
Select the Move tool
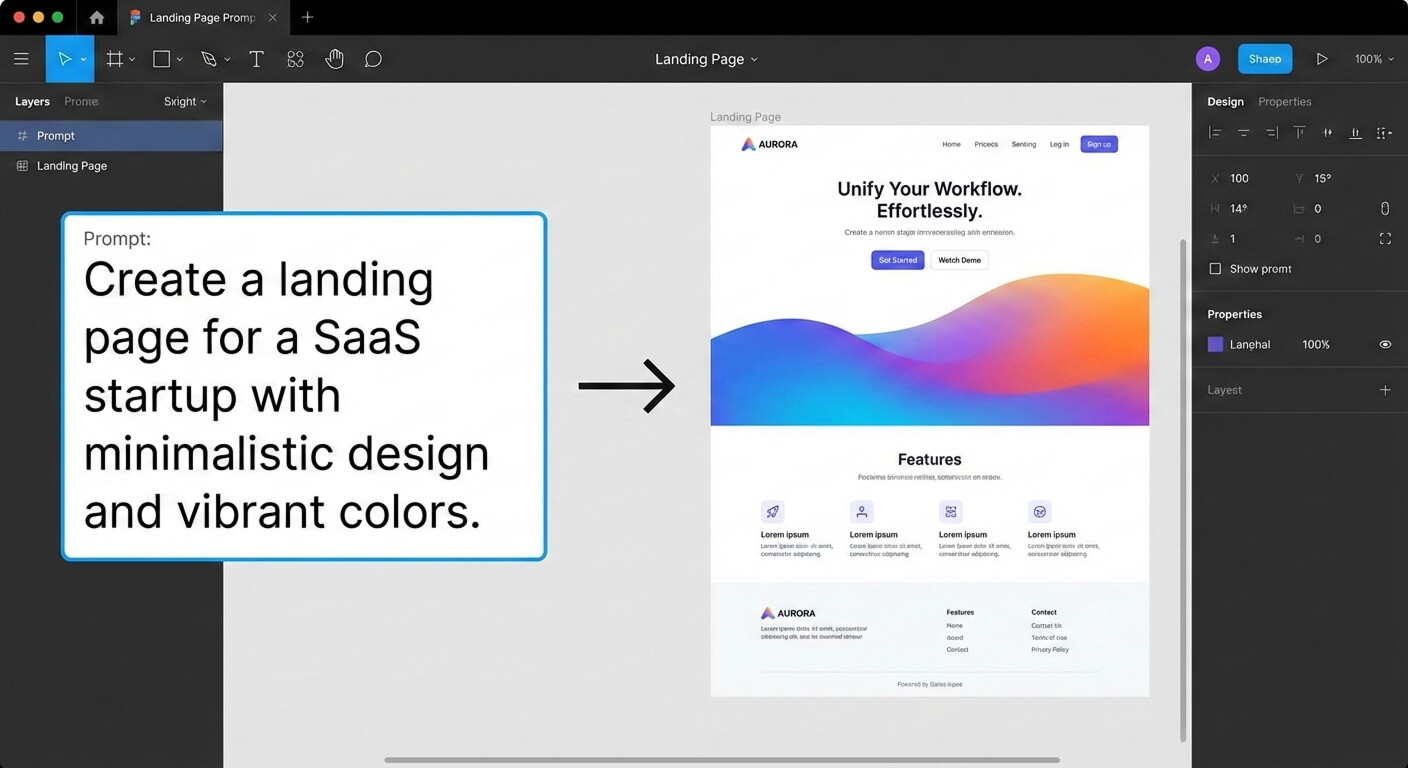[62, 58]
